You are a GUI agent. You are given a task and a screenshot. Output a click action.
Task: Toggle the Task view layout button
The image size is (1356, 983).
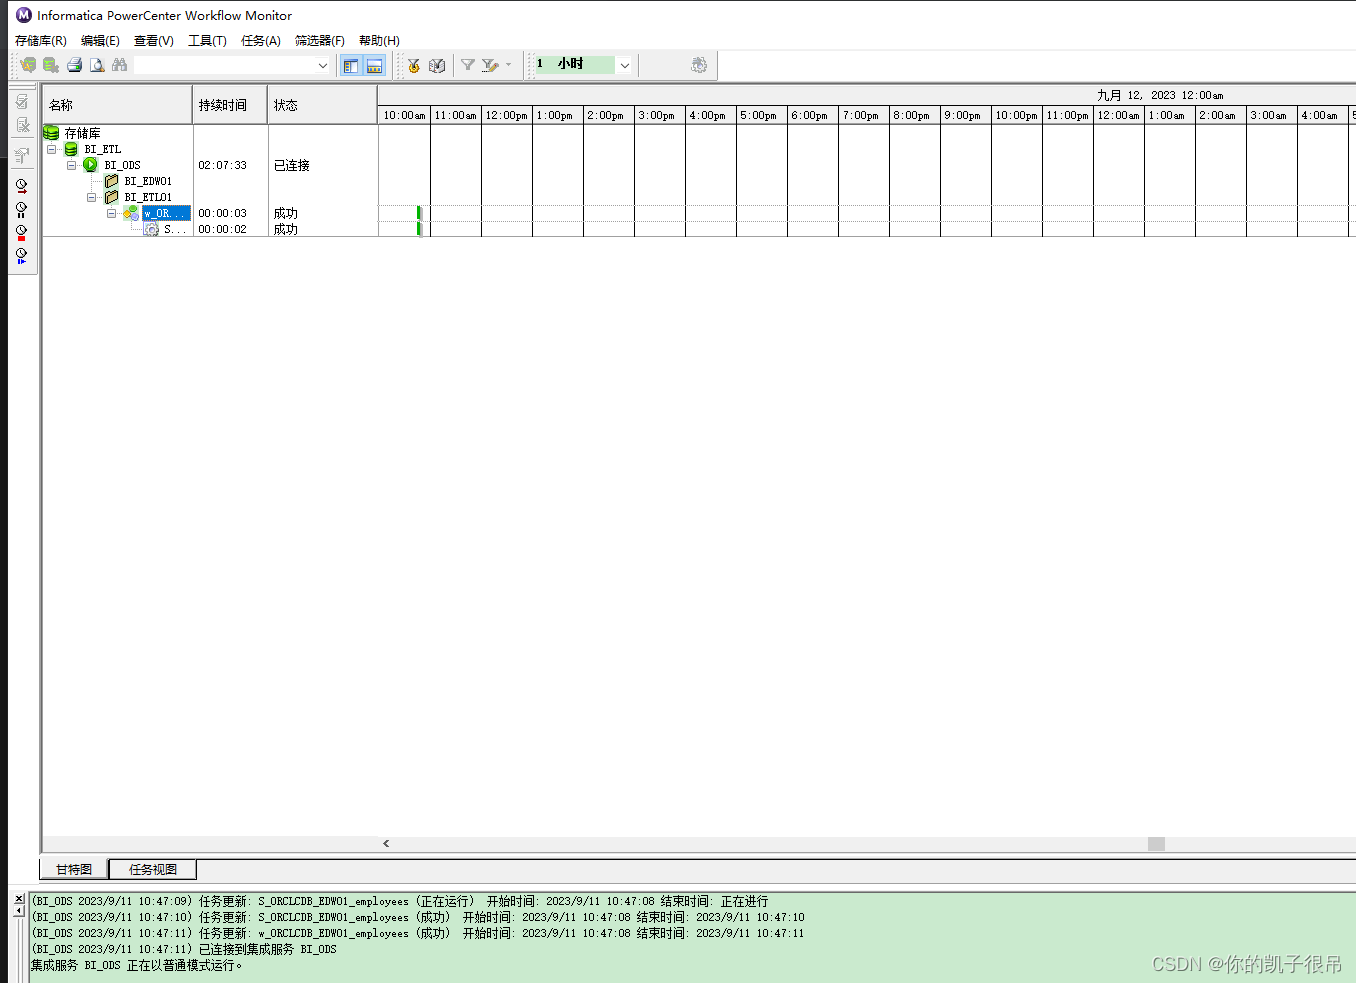[x=374, y=64]
